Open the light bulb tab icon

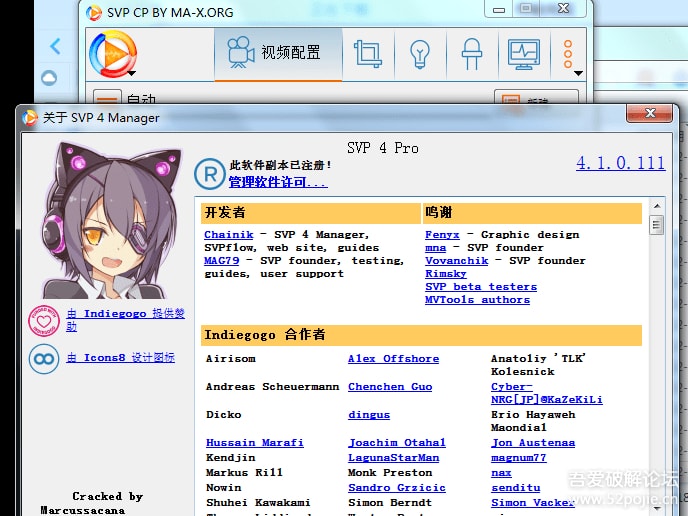[x=420, y=54]
